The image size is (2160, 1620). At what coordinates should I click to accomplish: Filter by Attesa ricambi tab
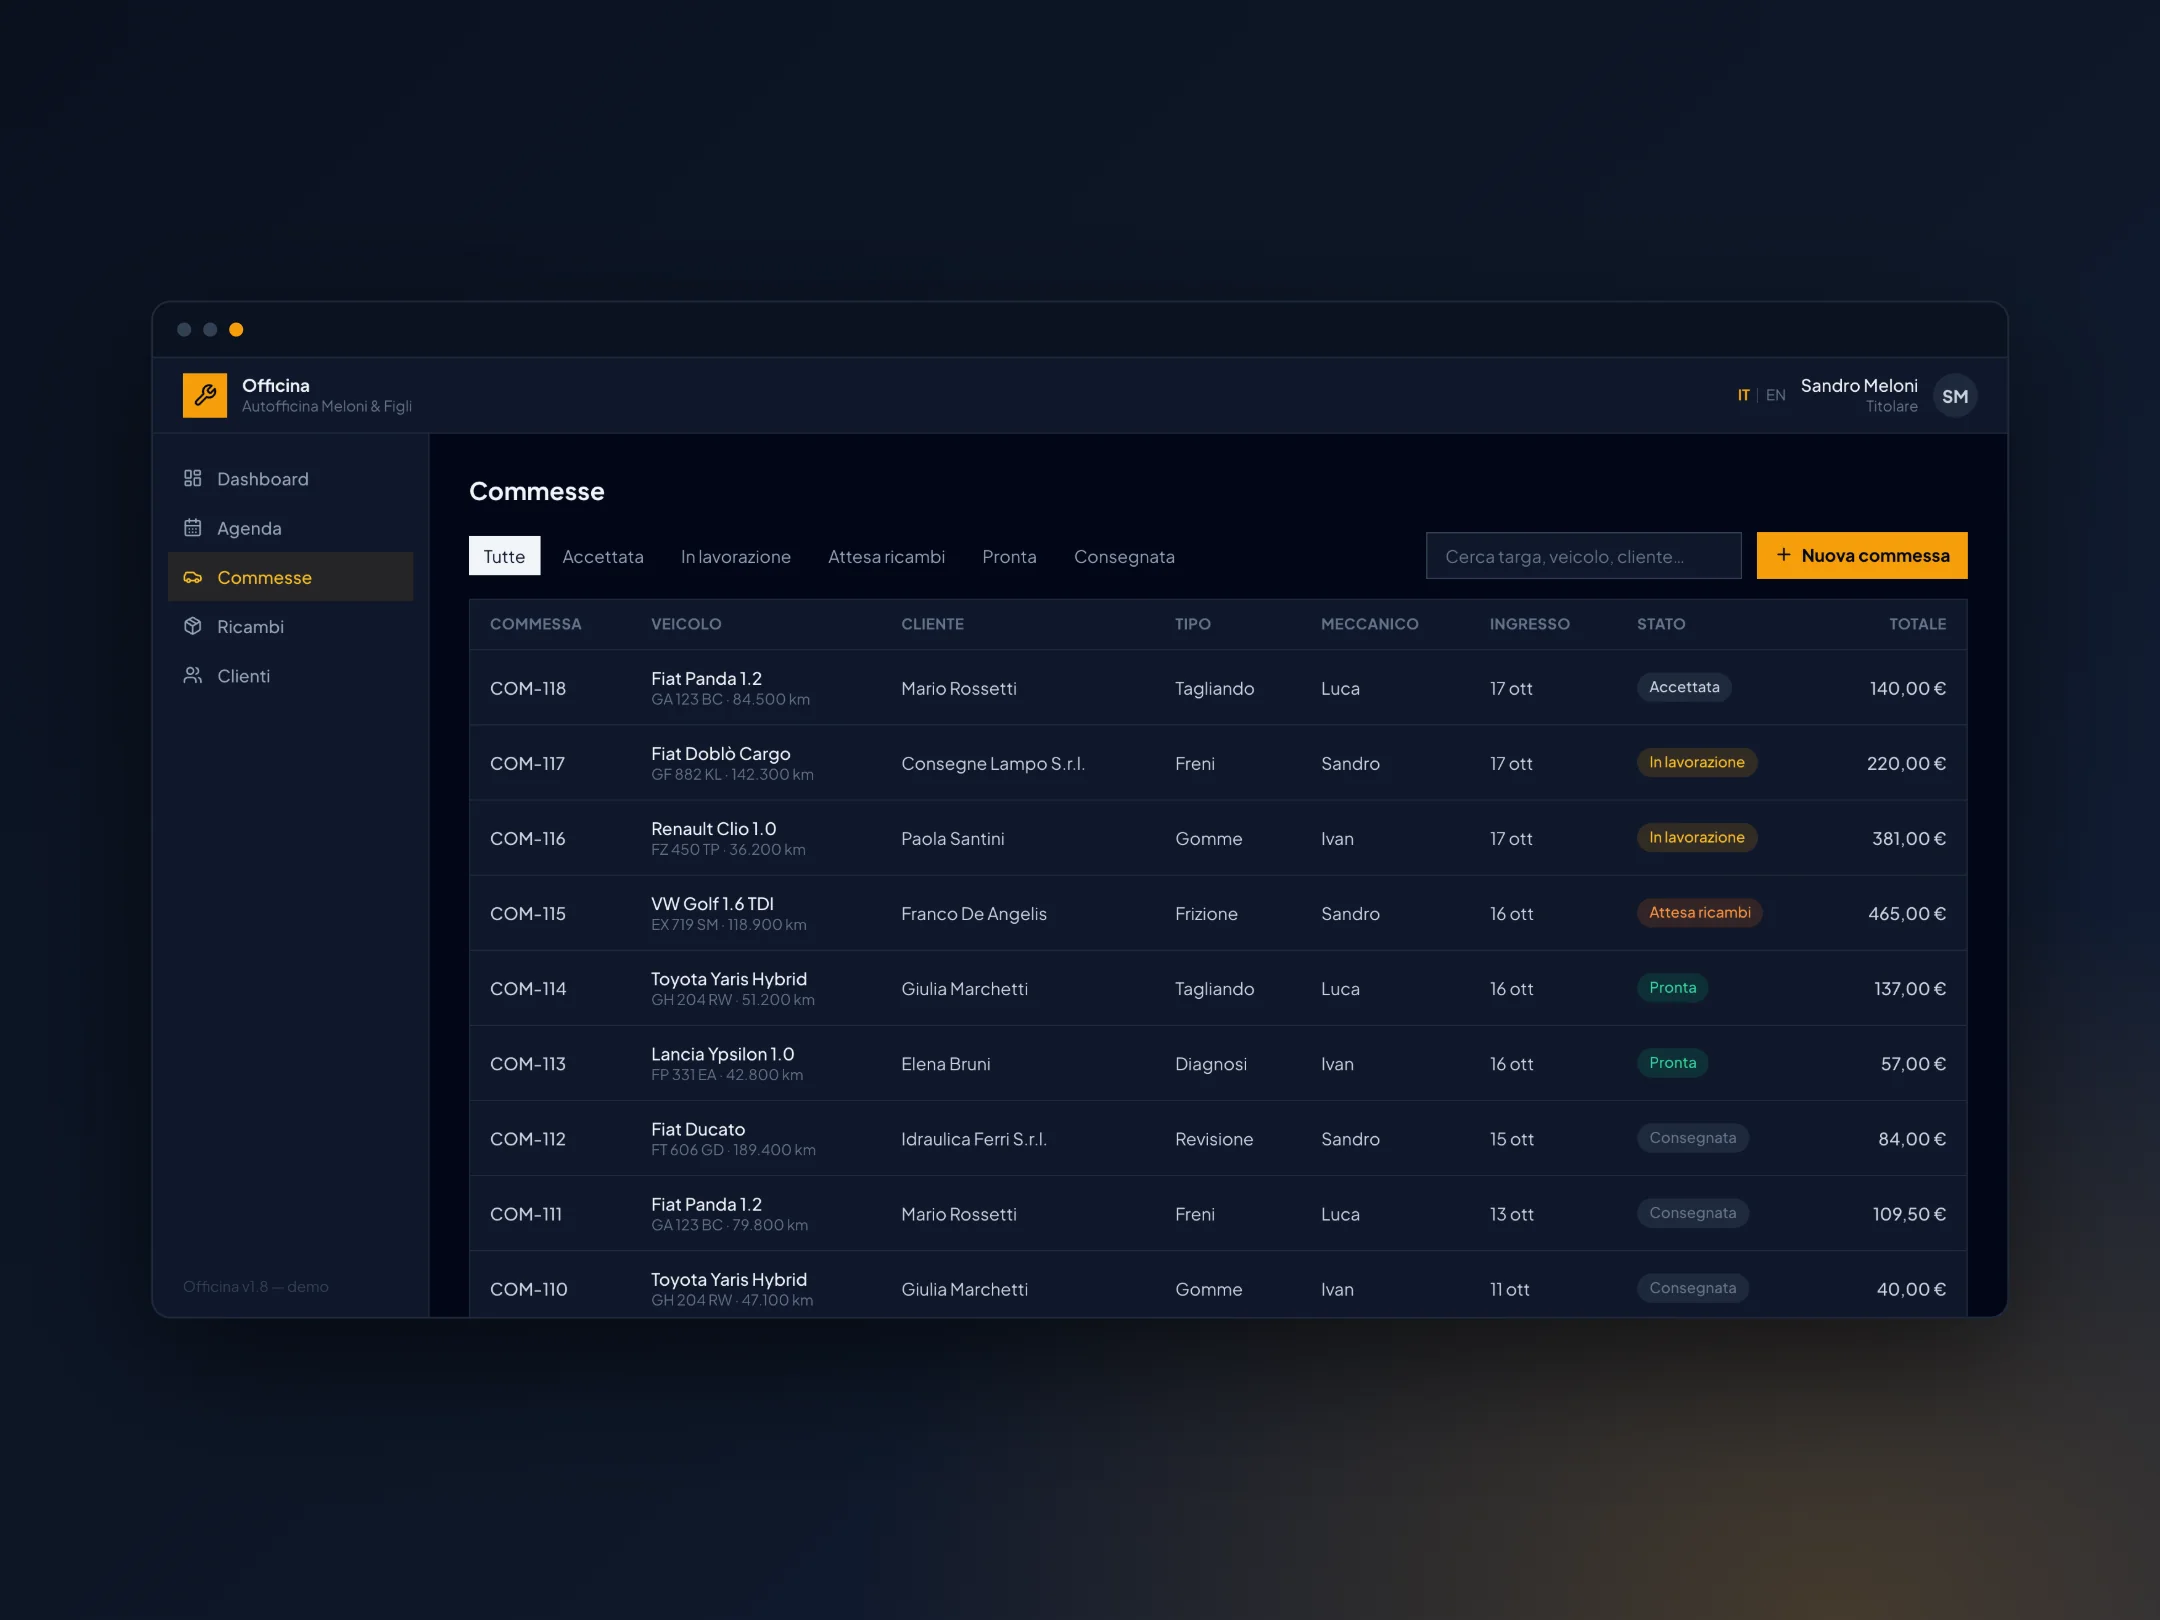(886, 556)
